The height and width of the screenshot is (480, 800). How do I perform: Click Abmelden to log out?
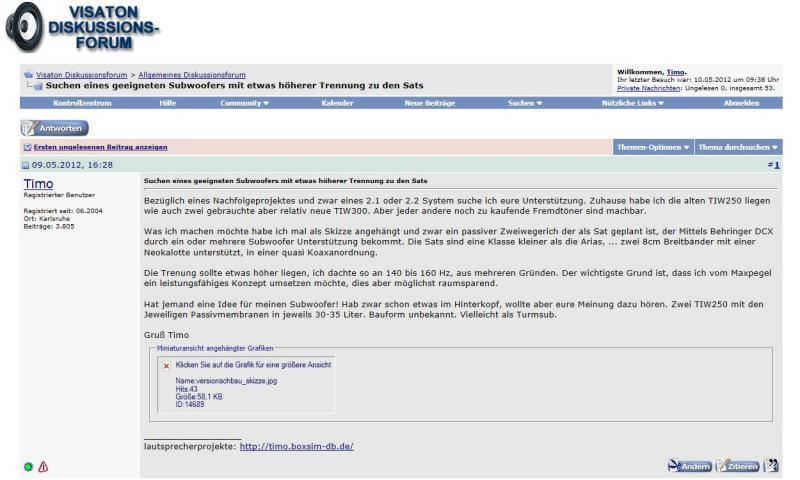pyautogui.click(x=741, y=103)
